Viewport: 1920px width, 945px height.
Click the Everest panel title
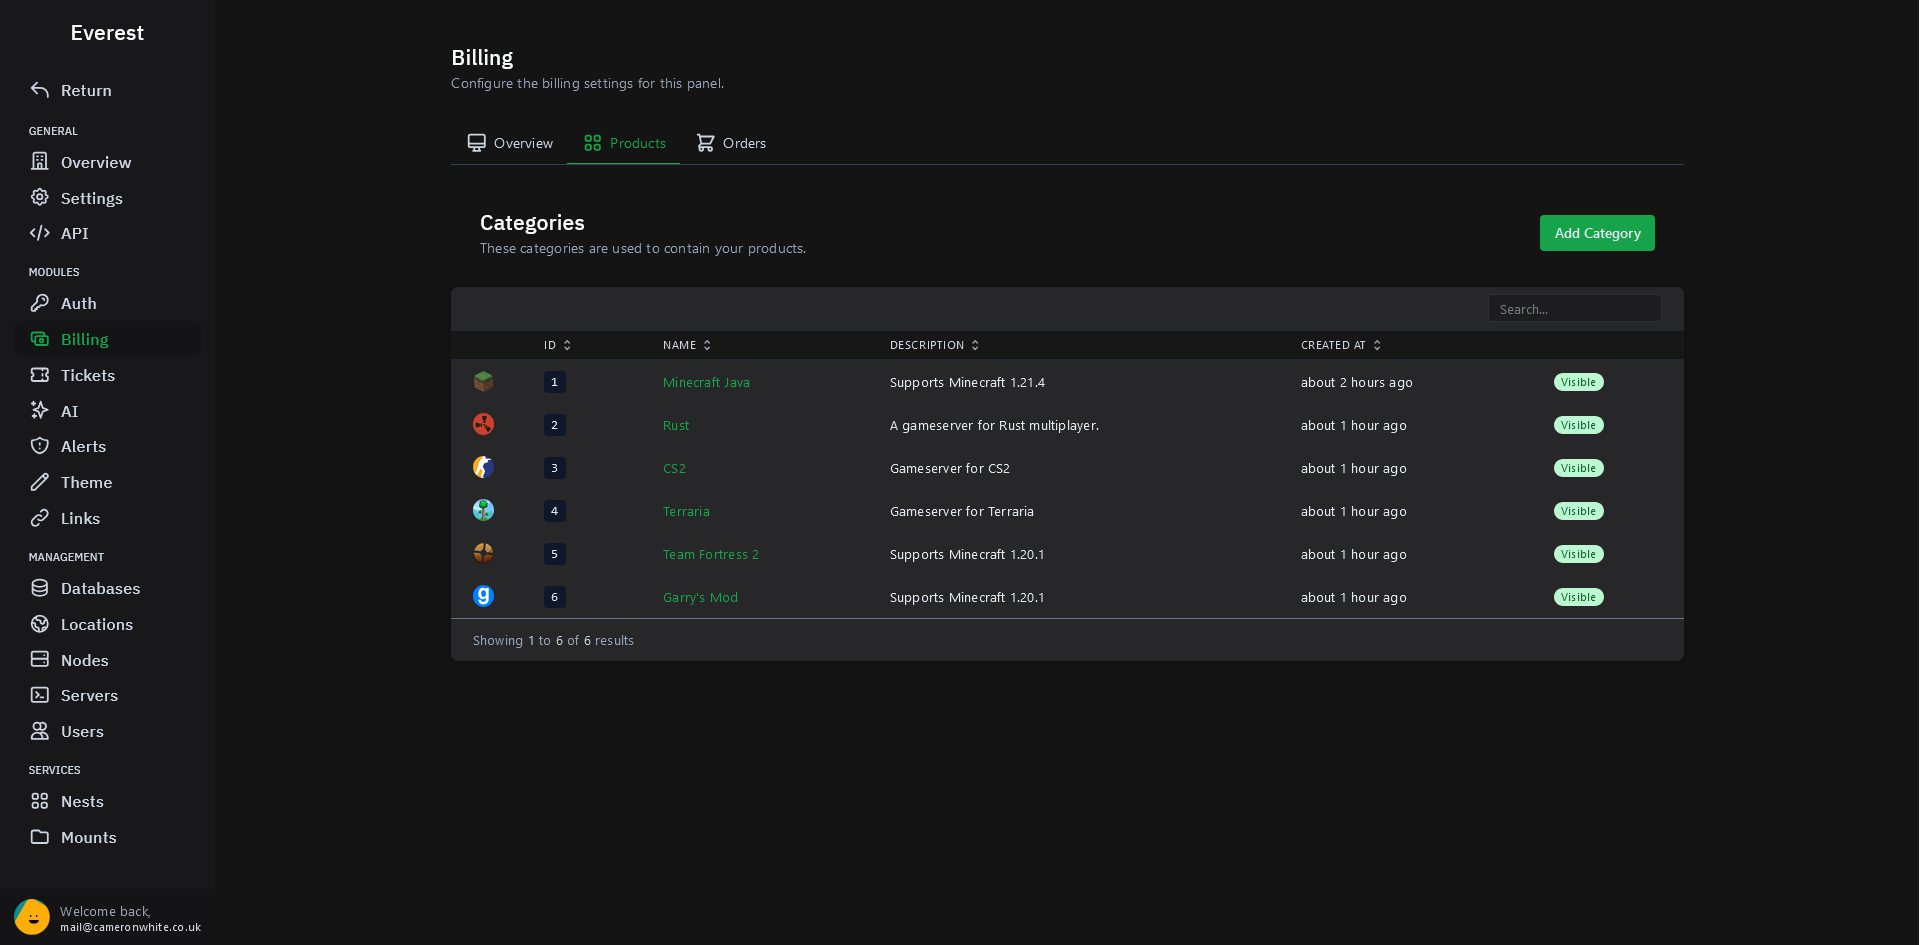107,33
